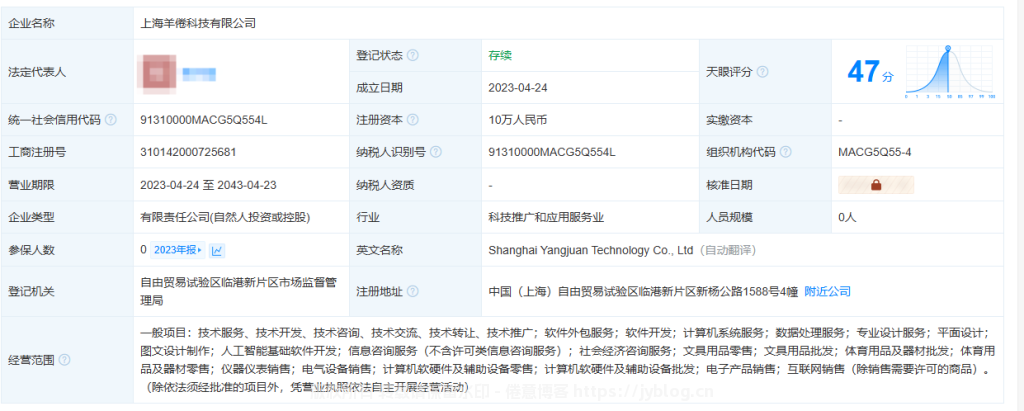This screenshot has height=411, width=1024.
Task: Click the lock icon in 核准日期 row
Action: pyautogui.click(x=875, y=185)
